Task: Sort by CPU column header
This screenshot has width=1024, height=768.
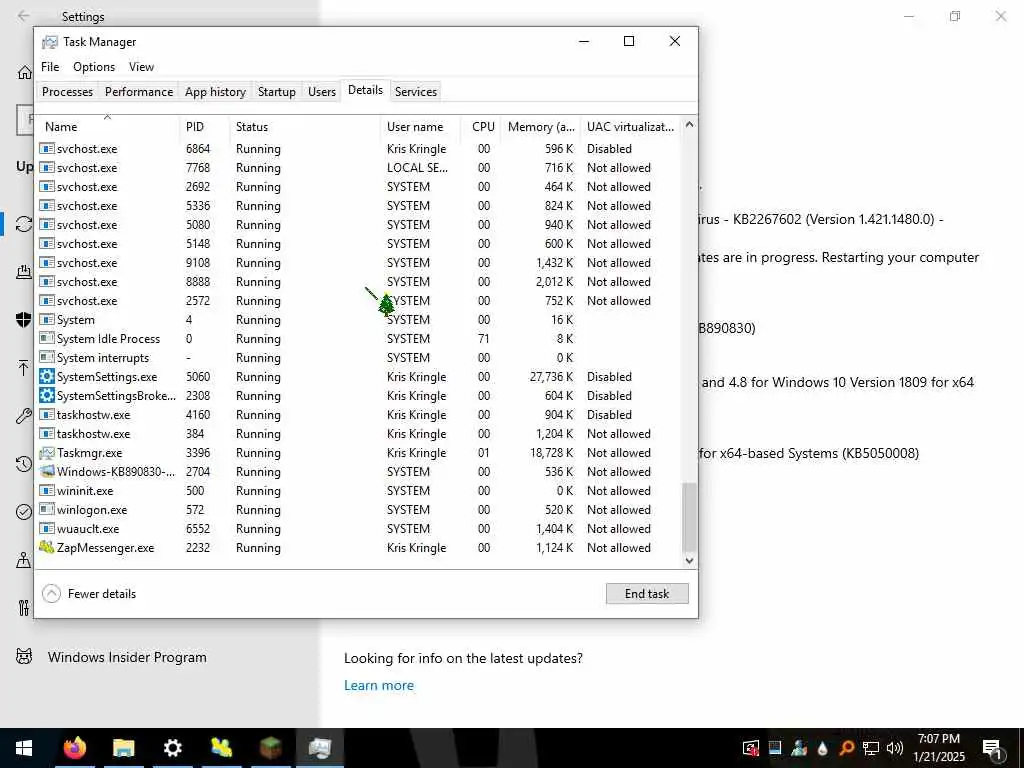Action: 483,126
